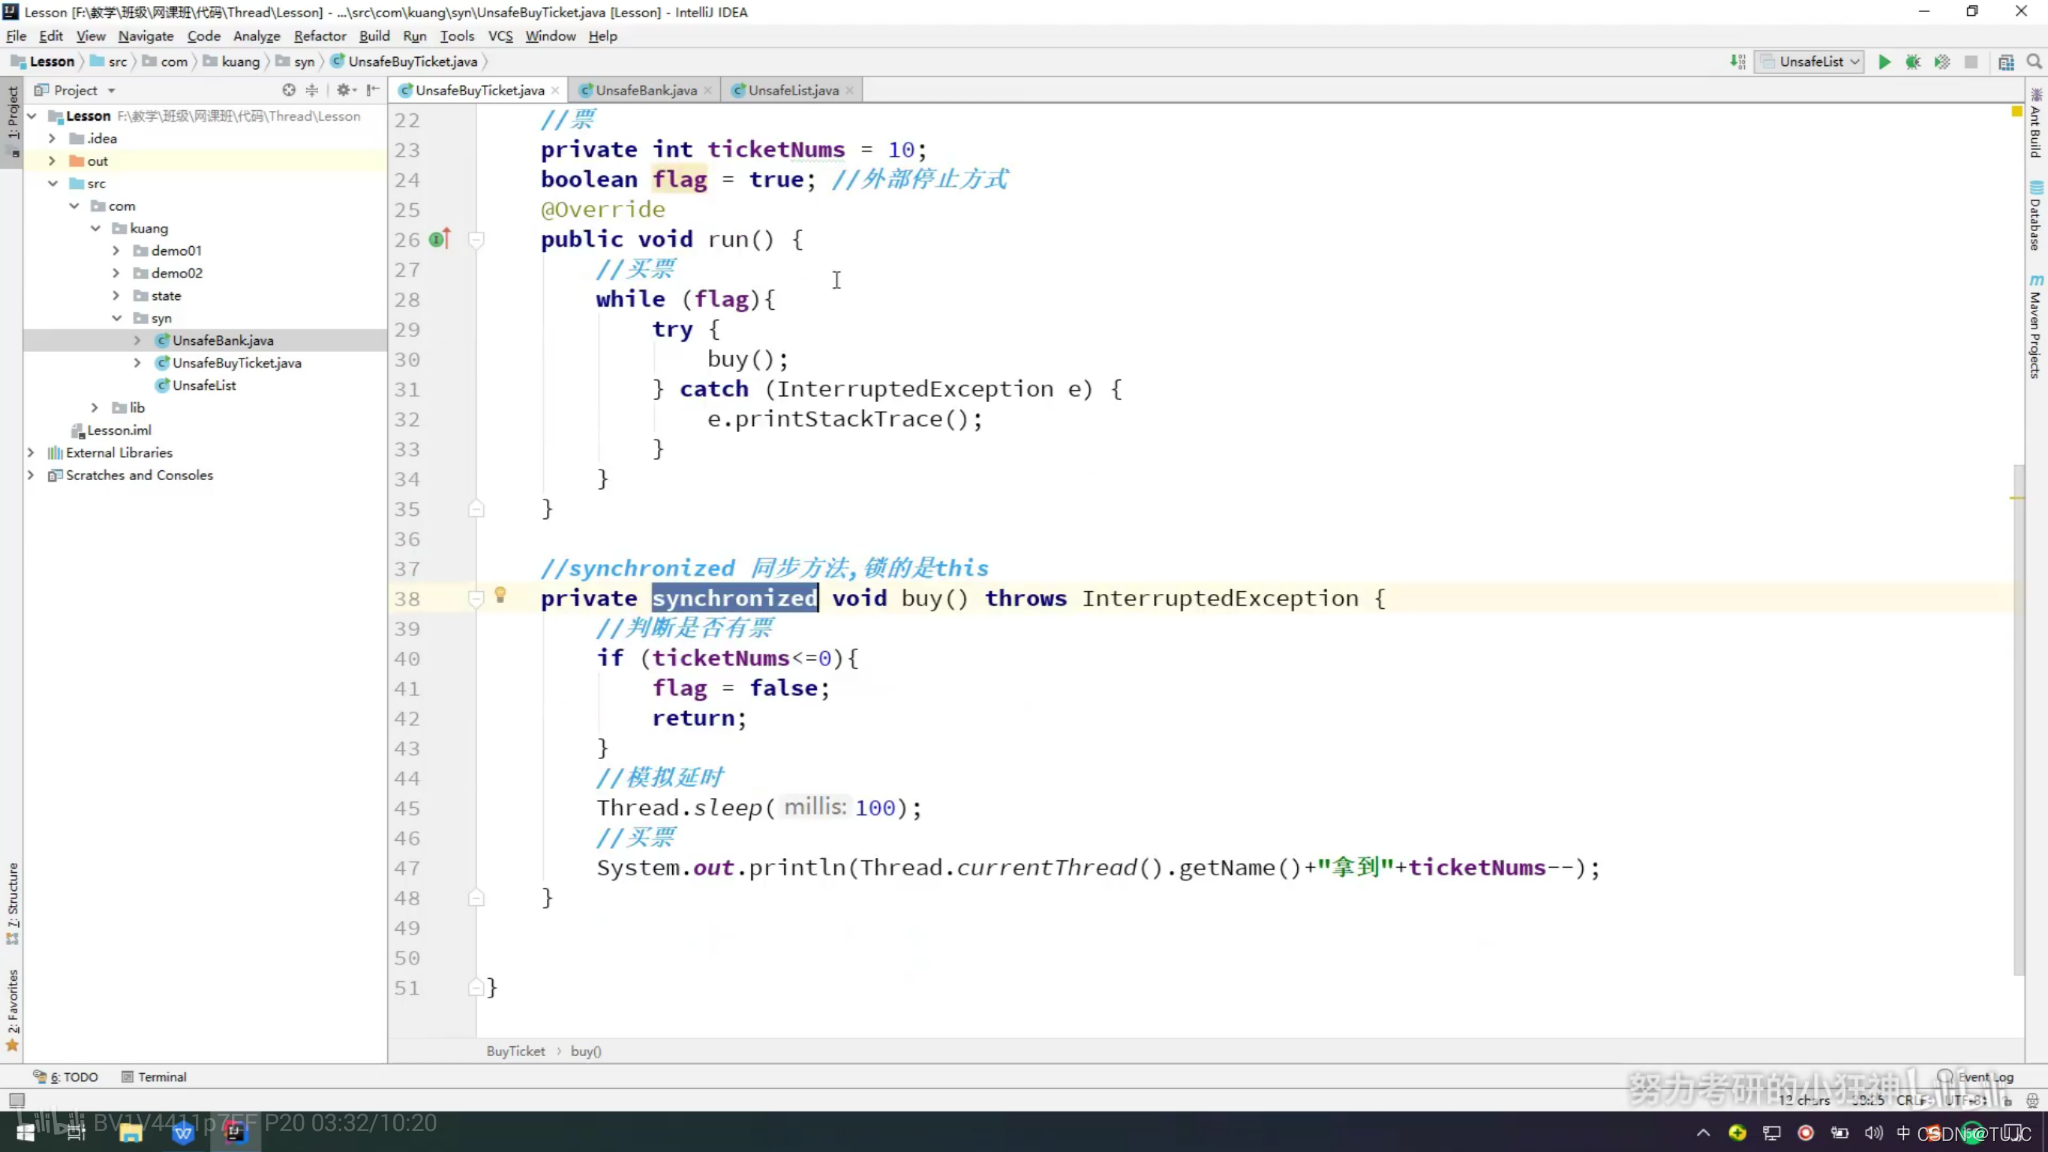Switch to UnsafeList.java tab

tap(792, 90)
